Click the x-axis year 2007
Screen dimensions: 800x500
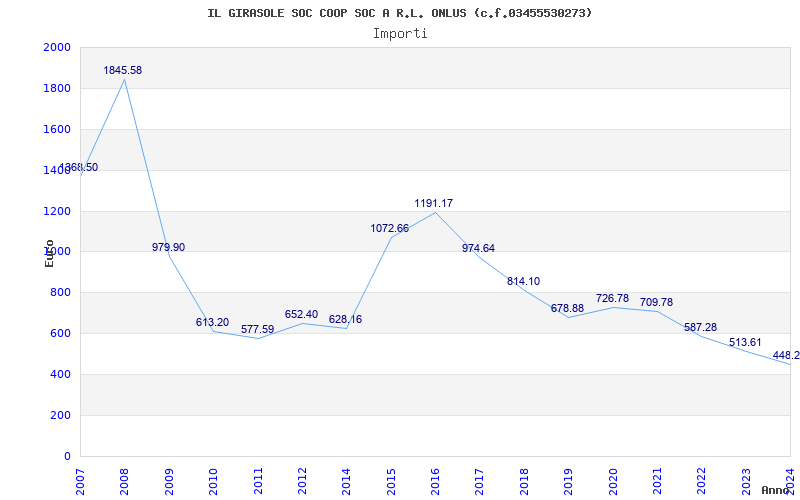pos(80,482)
